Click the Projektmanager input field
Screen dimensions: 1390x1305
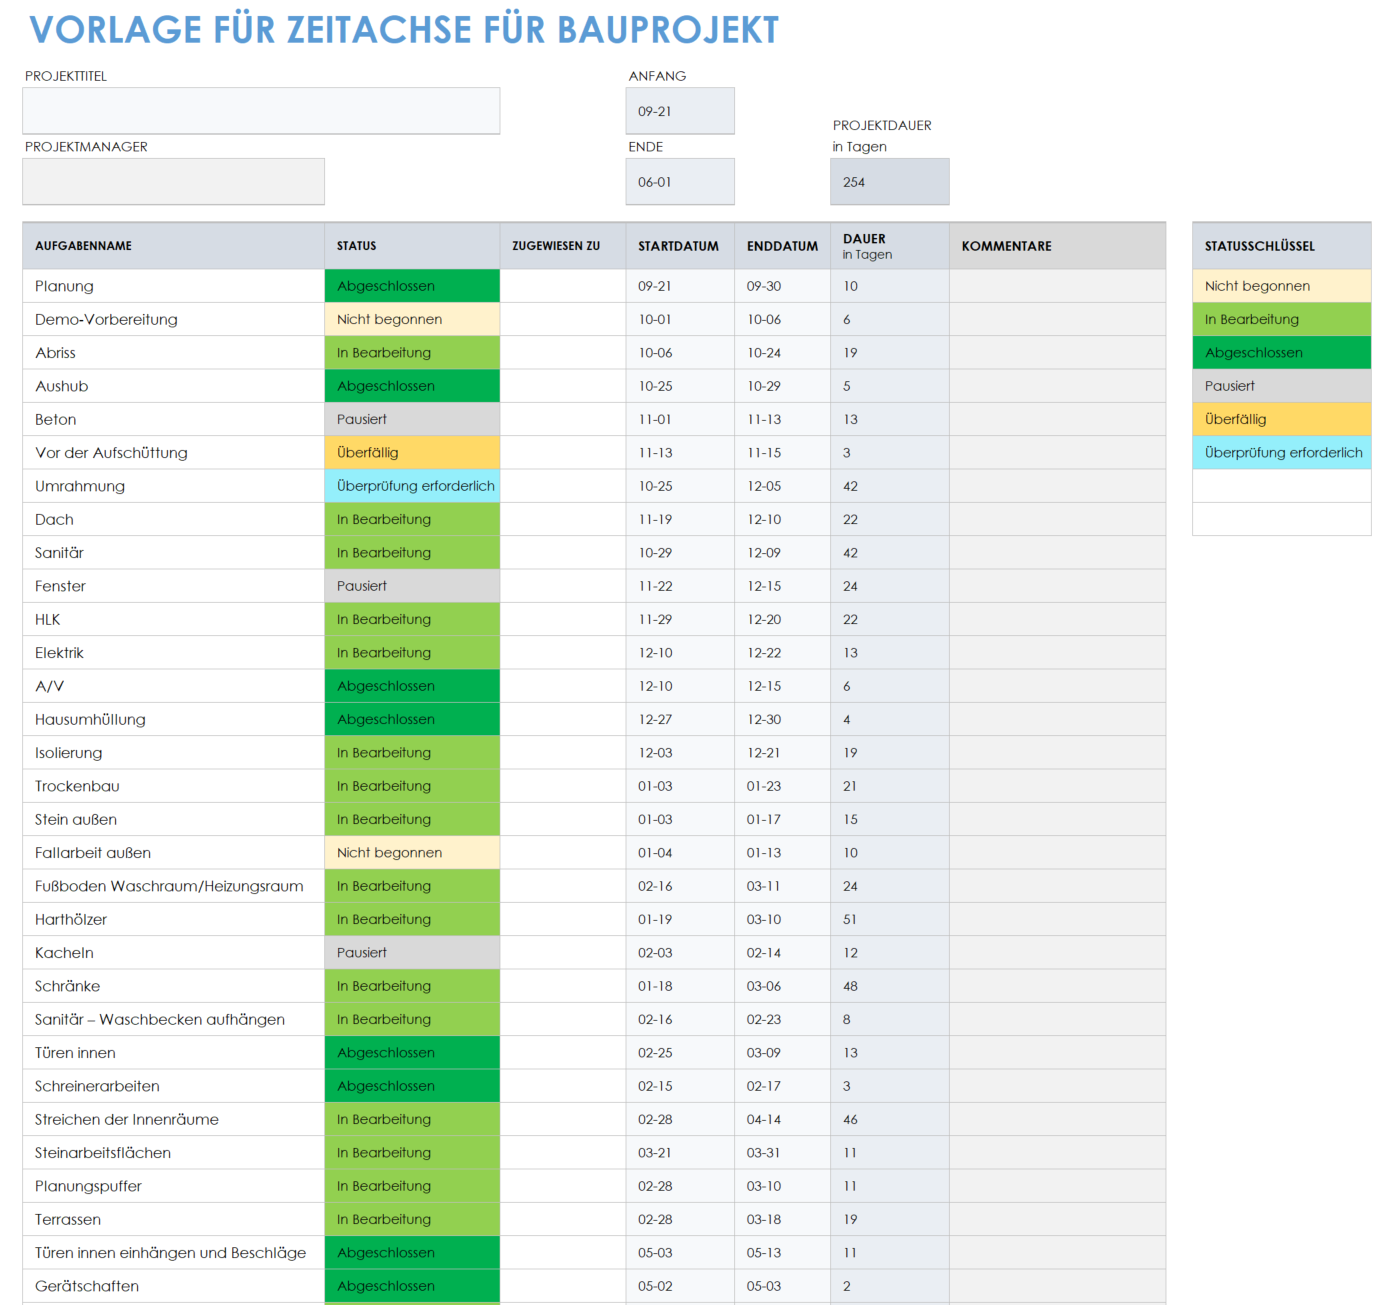(x=174, y=182)
